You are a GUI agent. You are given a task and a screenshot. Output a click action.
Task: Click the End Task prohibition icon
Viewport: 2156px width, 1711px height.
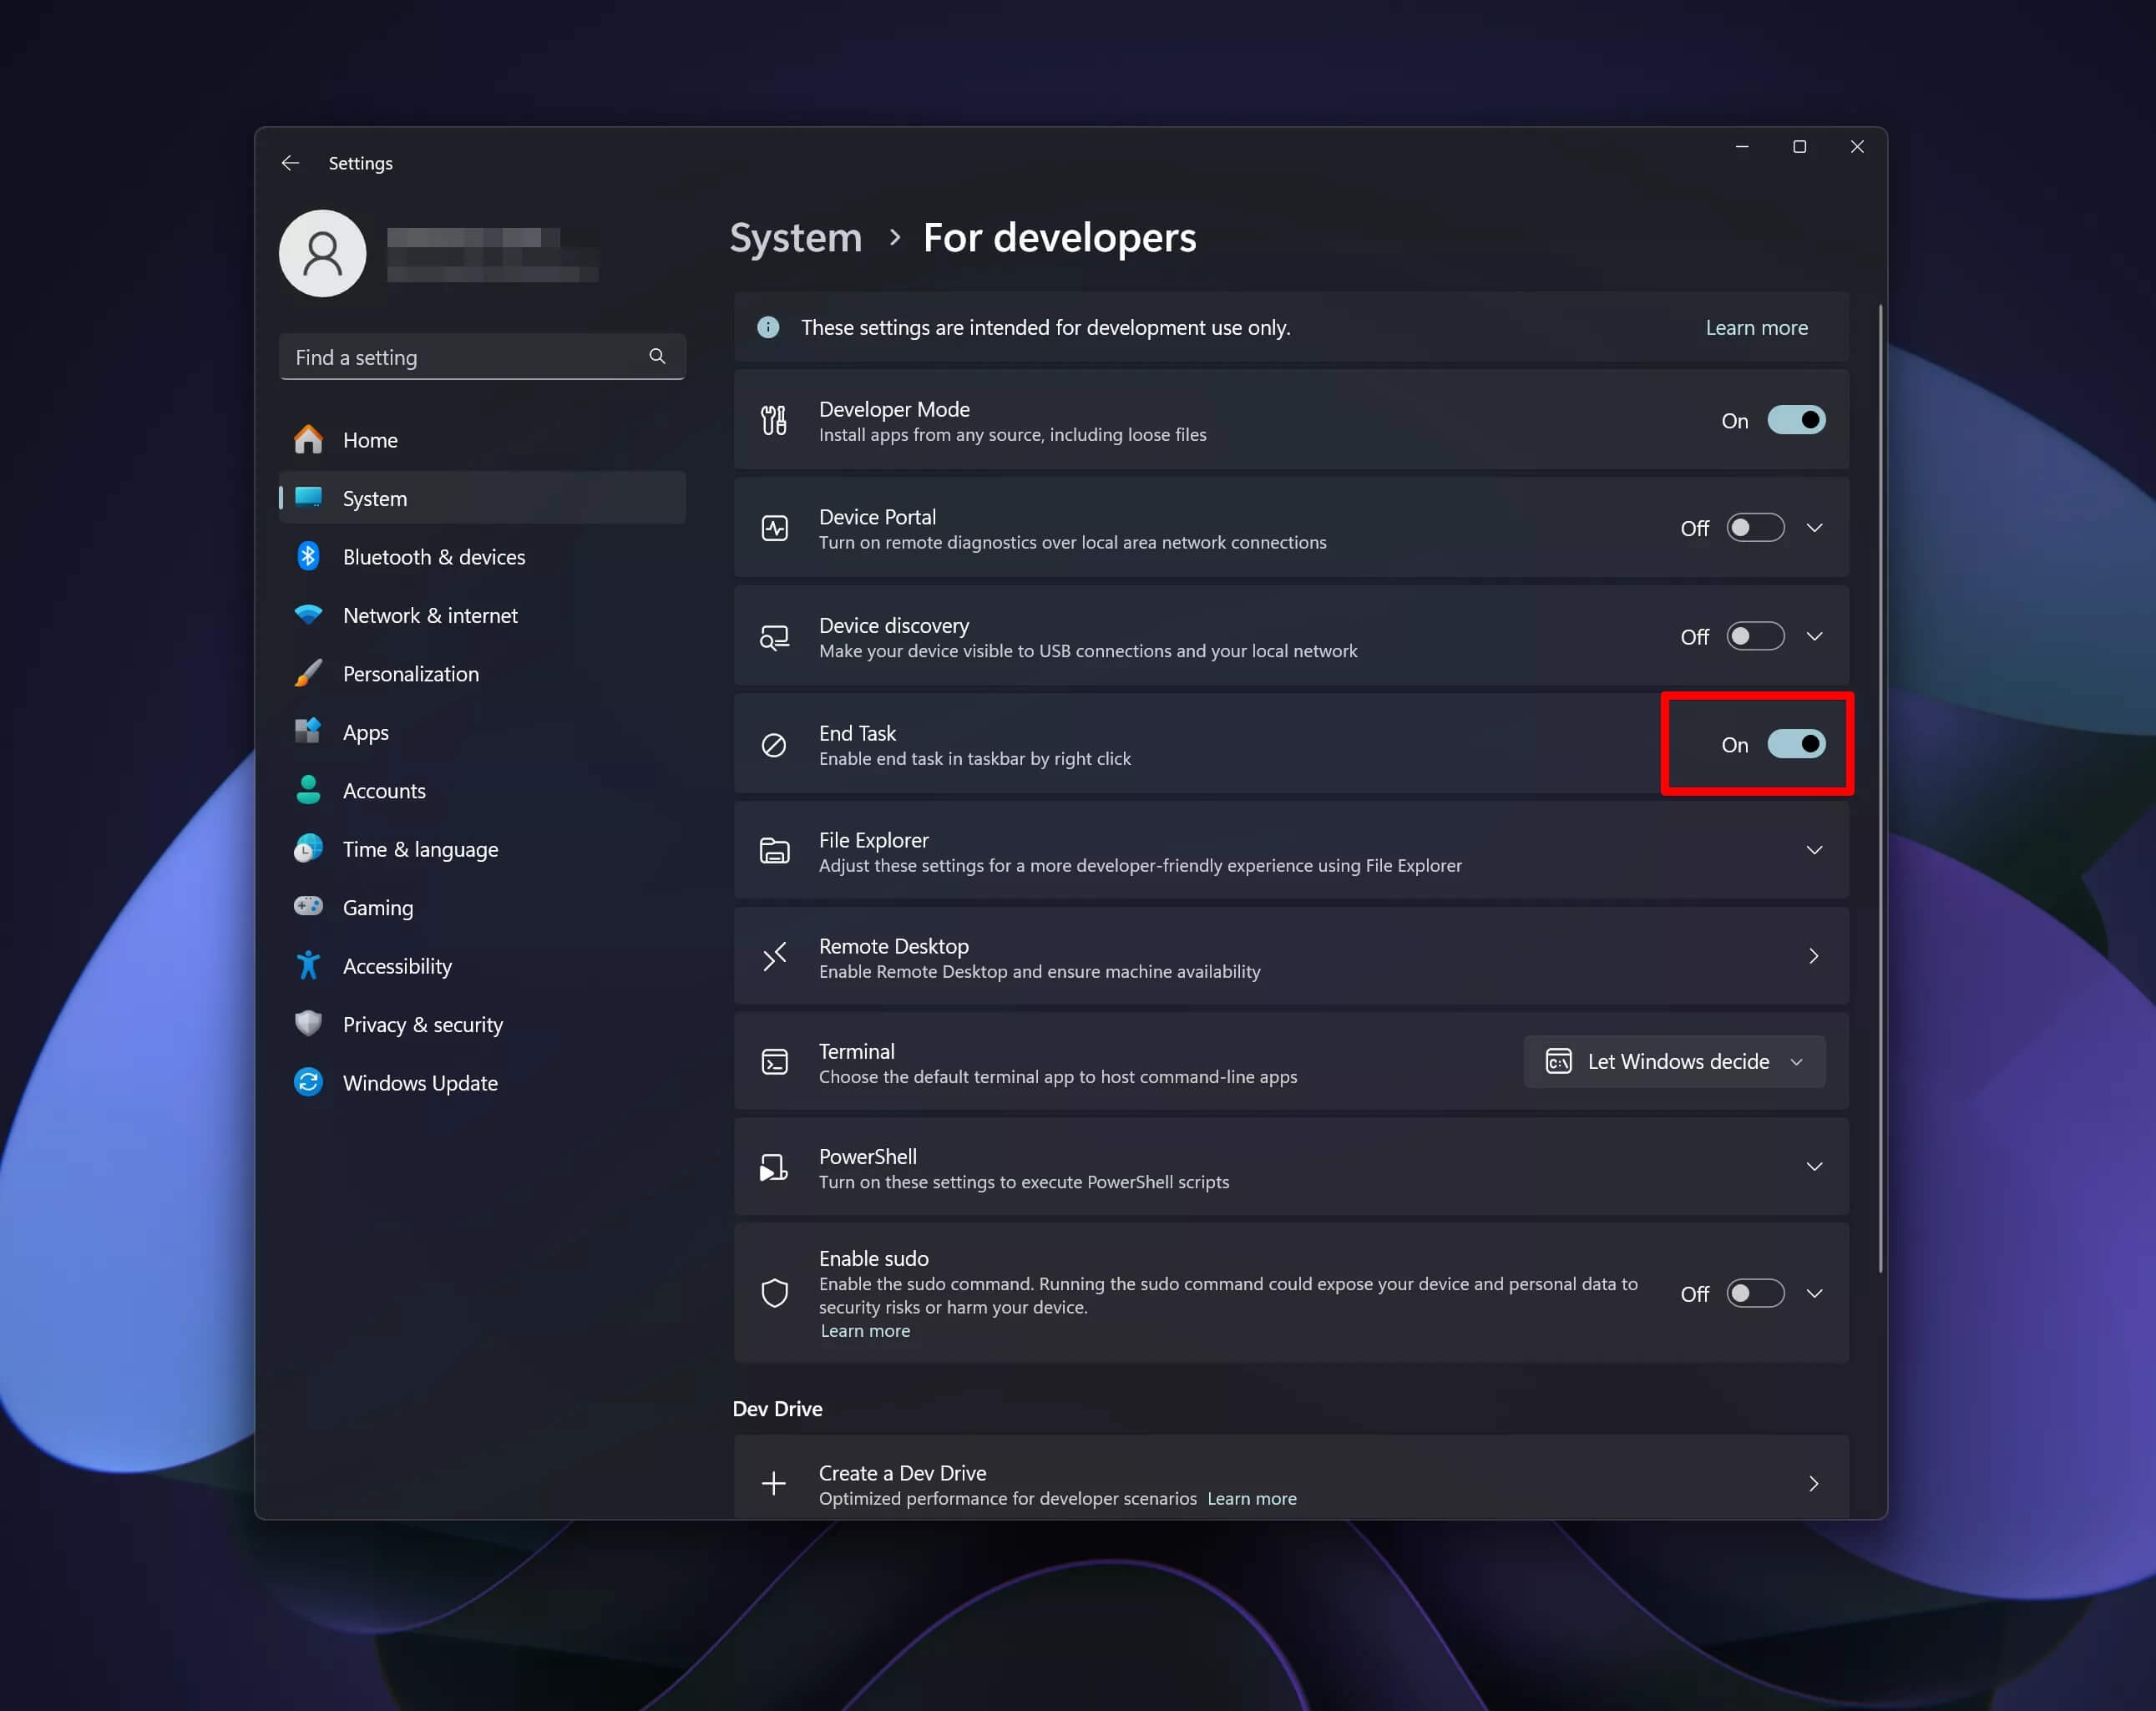[774, 745]
